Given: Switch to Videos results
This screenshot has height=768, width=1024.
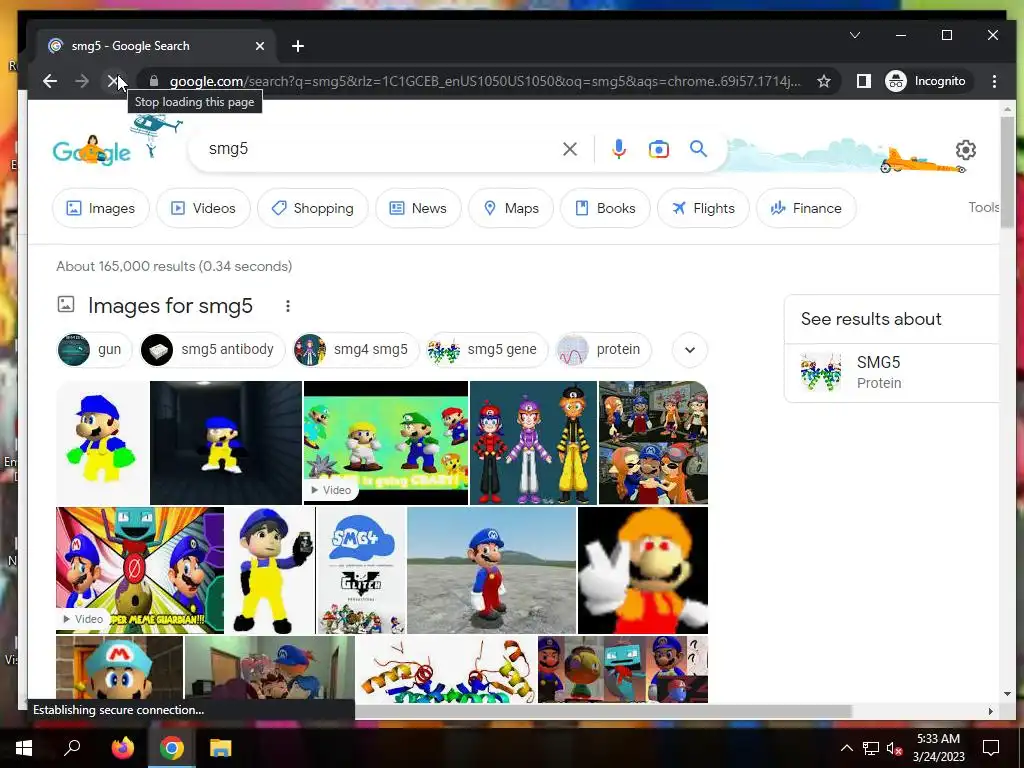Looking at the screenshot, I should click(203, 208).
